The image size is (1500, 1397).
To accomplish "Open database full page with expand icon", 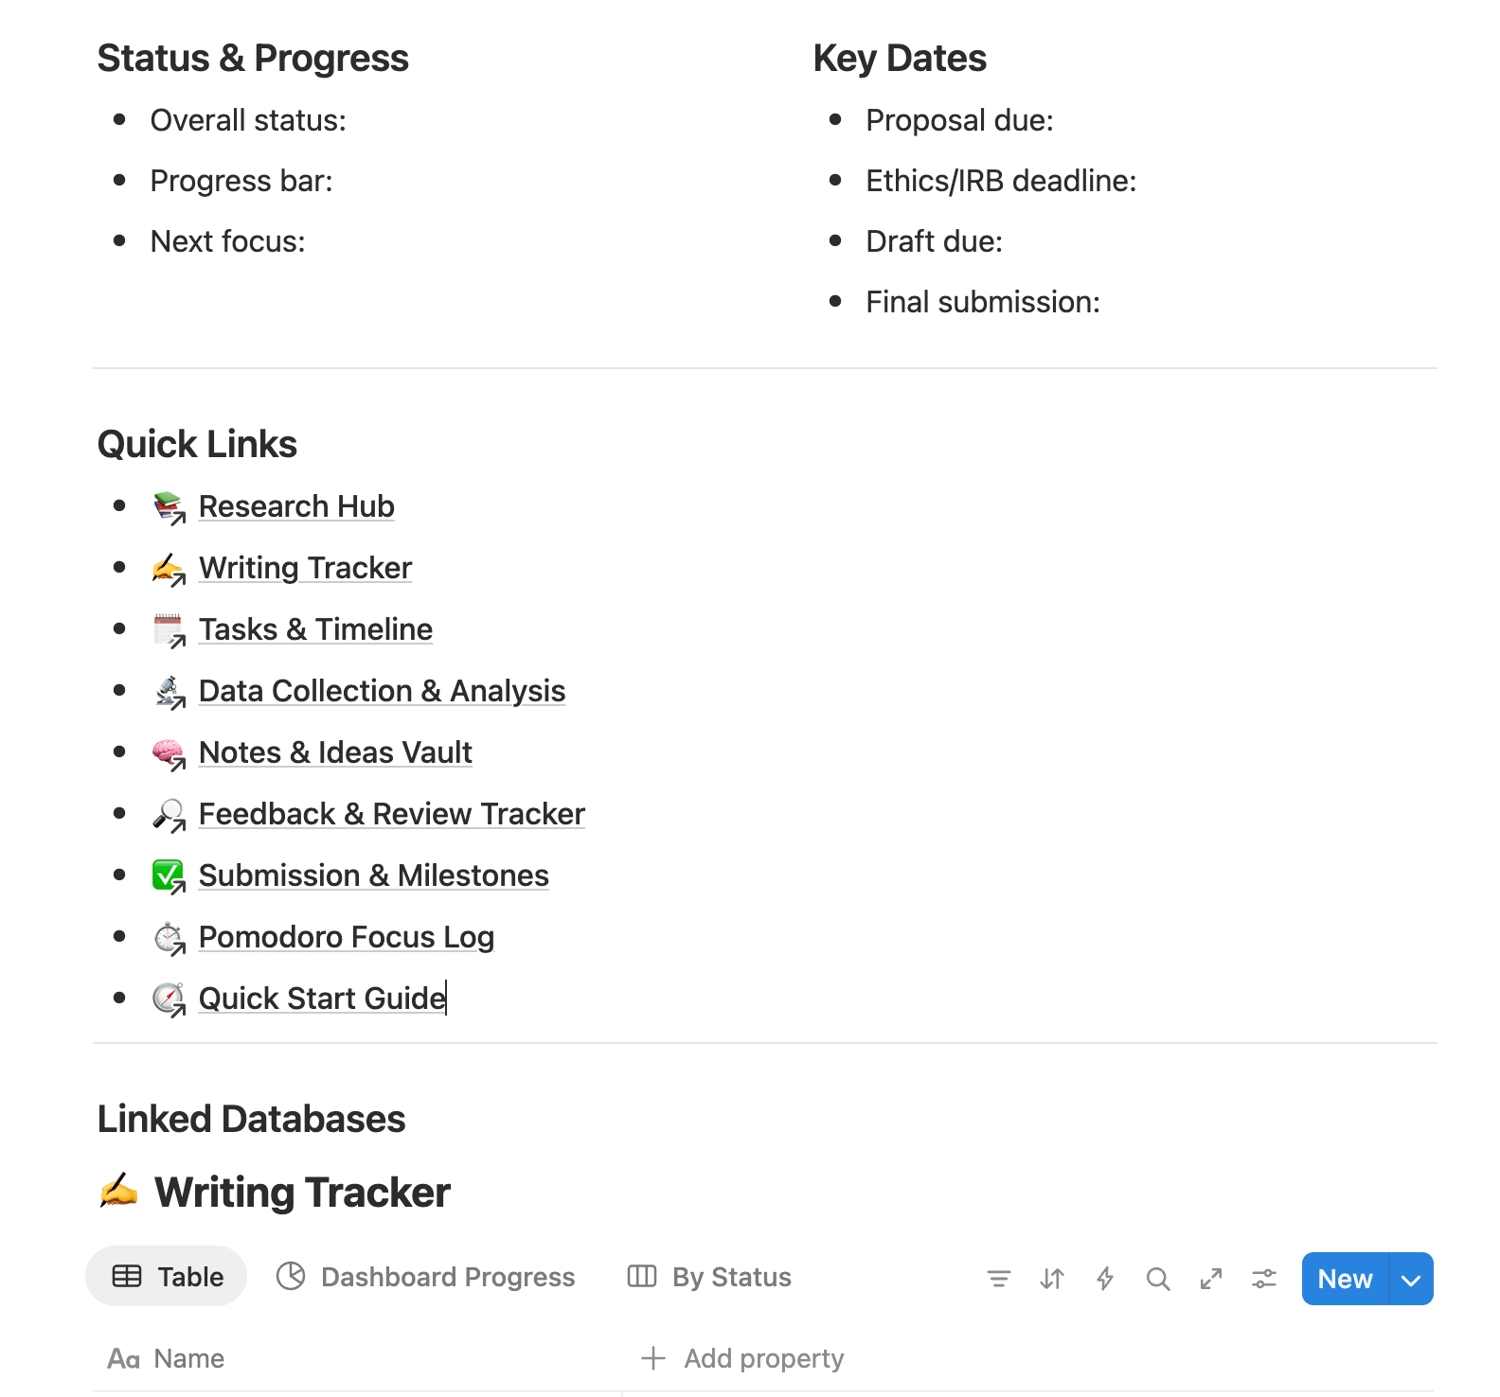I will tap(1211, 1278).
